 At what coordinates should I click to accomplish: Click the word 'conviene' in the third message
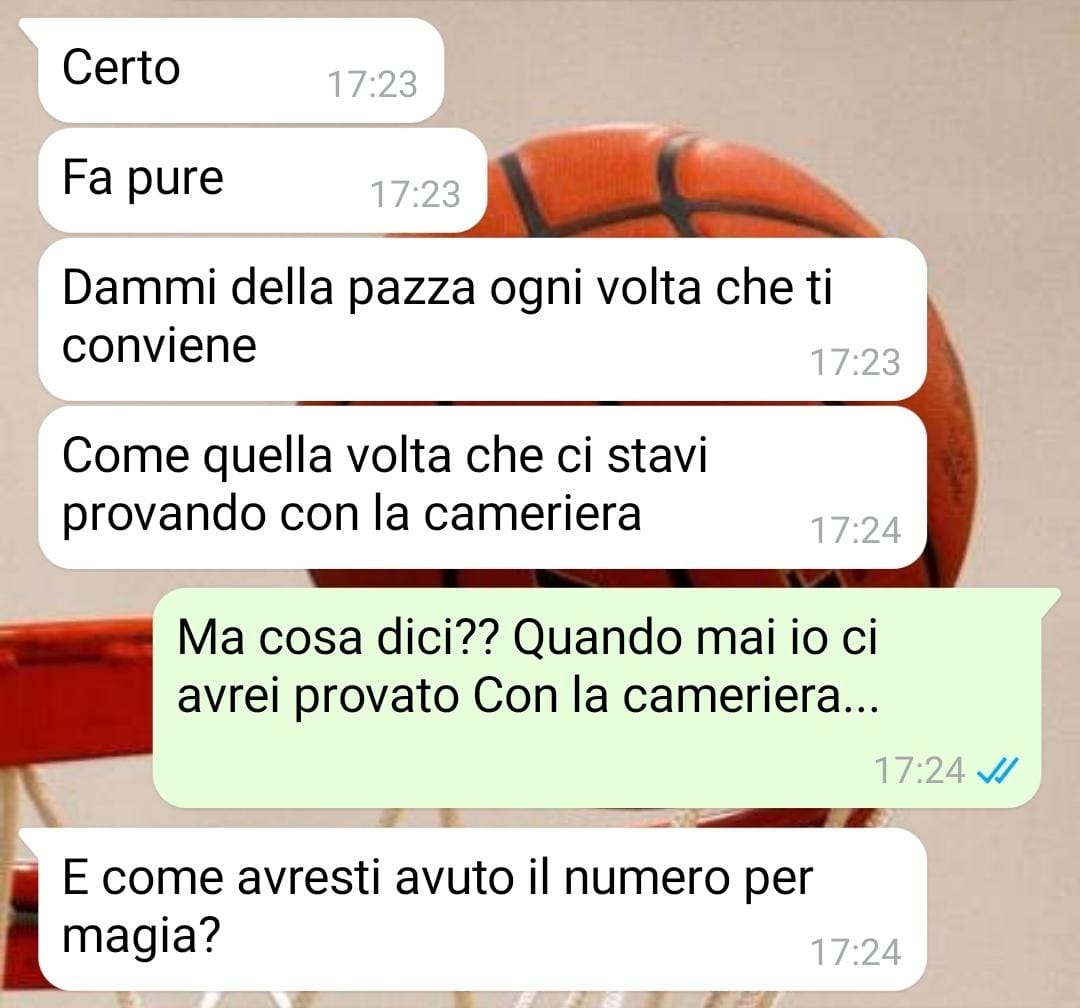[x=159, y=346]
